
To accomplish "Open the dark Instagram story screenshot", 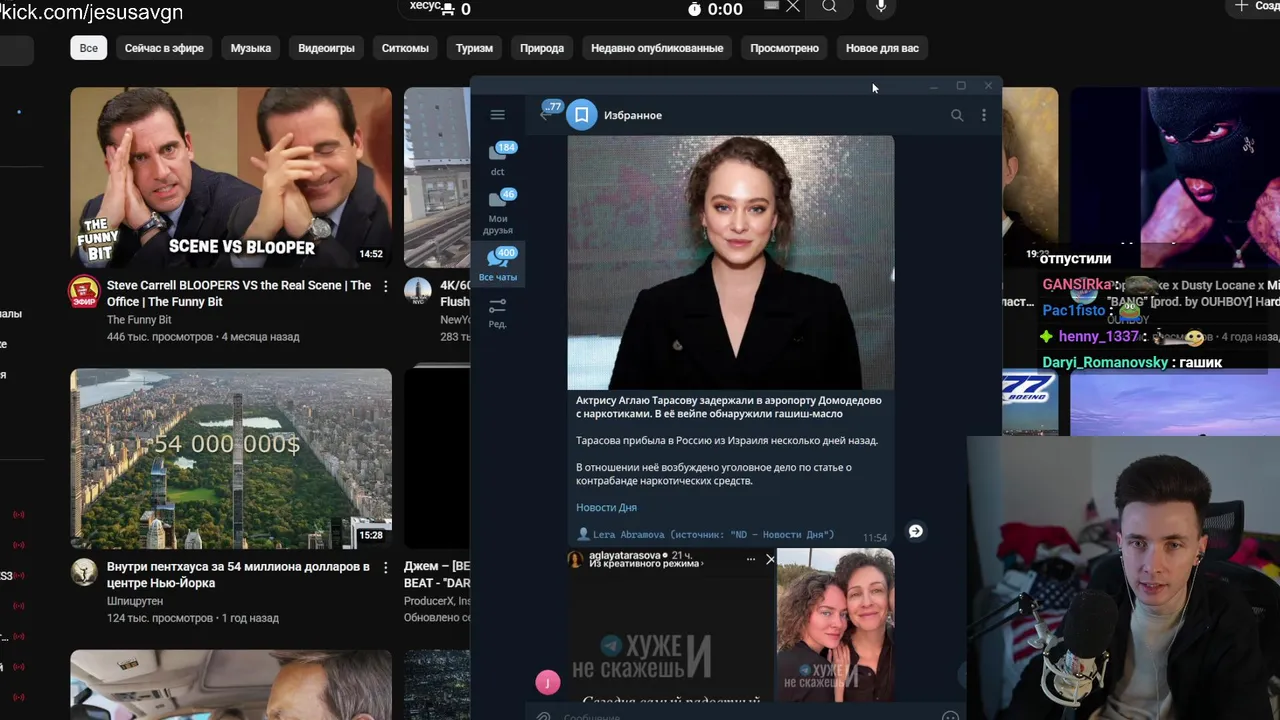I will (x=671, y=625).
